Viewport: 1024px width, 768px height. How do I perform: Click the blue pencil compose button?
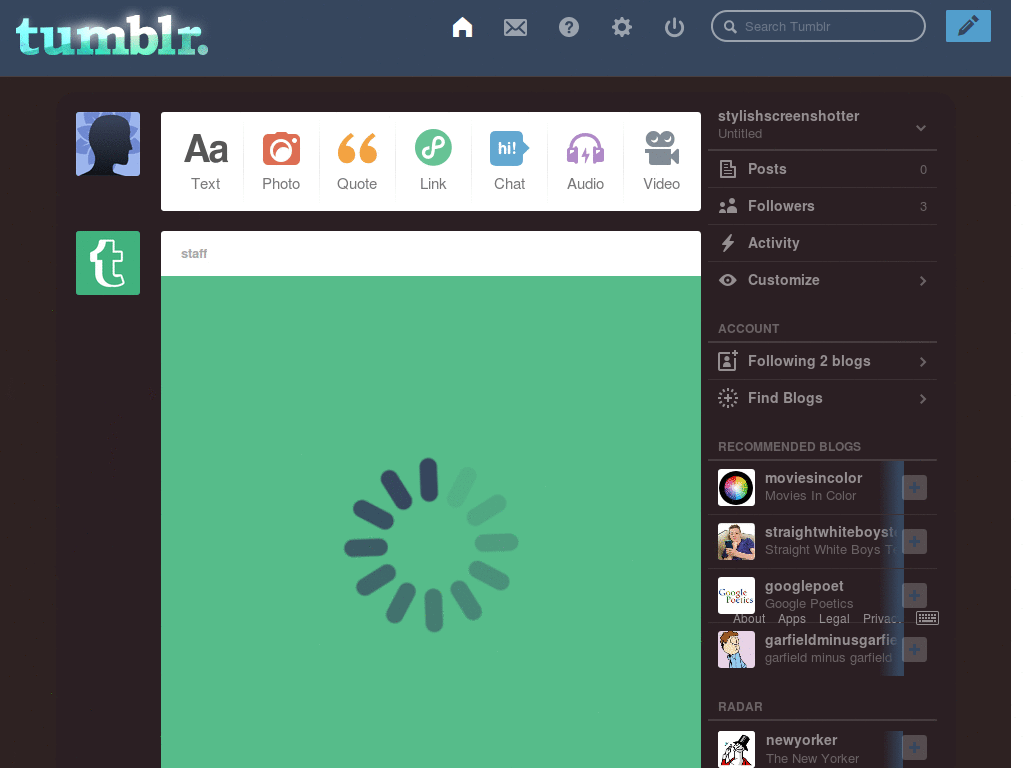pos(968,26)
